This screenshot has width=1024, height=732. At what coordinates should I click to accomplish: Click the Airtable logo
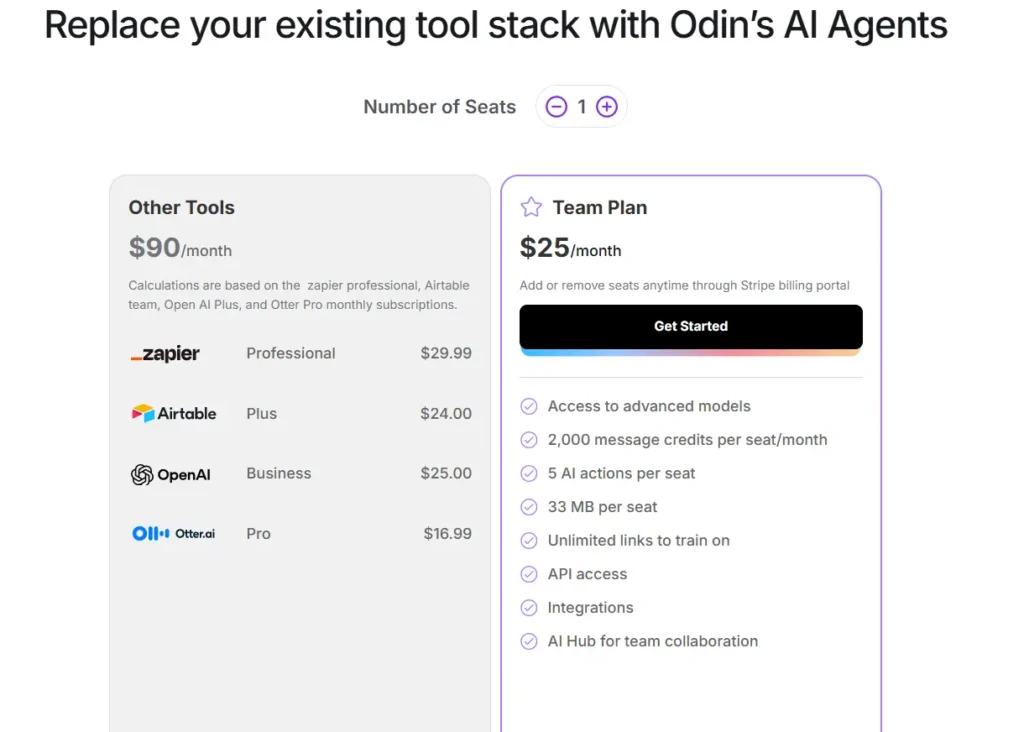pos(174,413)
